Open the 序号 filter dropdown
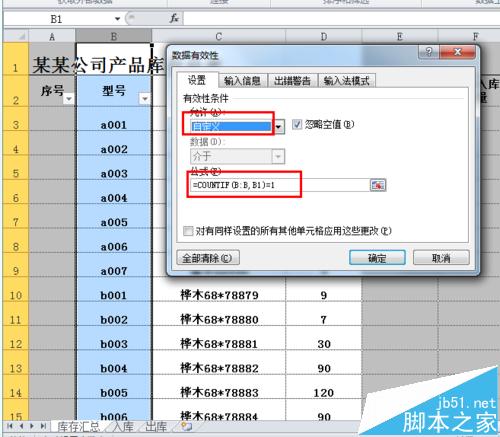This screenshot has height=437, width=500. pyautogui.click(x=69, y=99)
